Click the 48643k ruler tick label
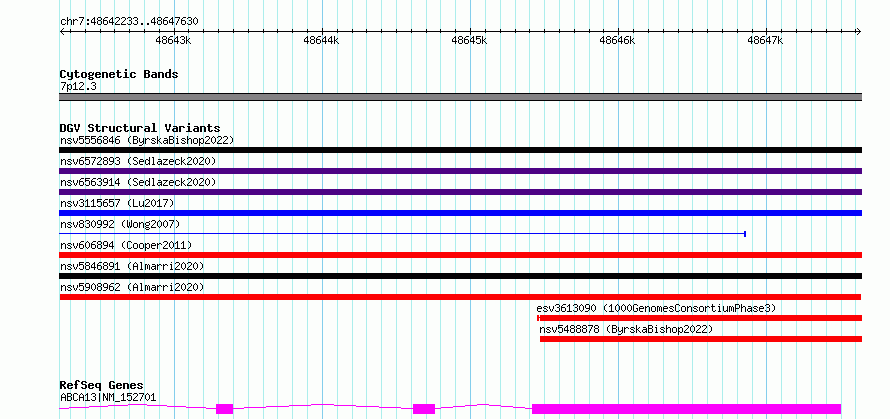The image size is (890, 419). tap(173, 40)
